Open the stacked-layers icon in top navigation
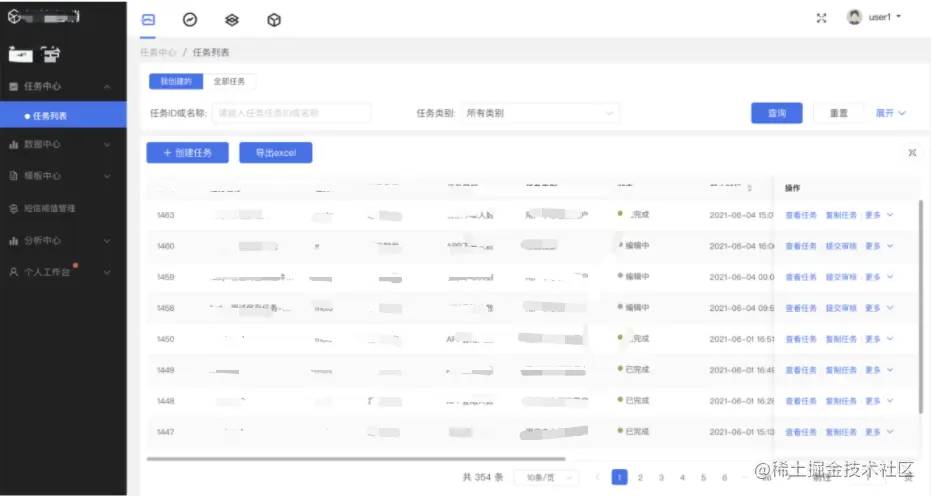The image size is (931, 496). (232, 20)
